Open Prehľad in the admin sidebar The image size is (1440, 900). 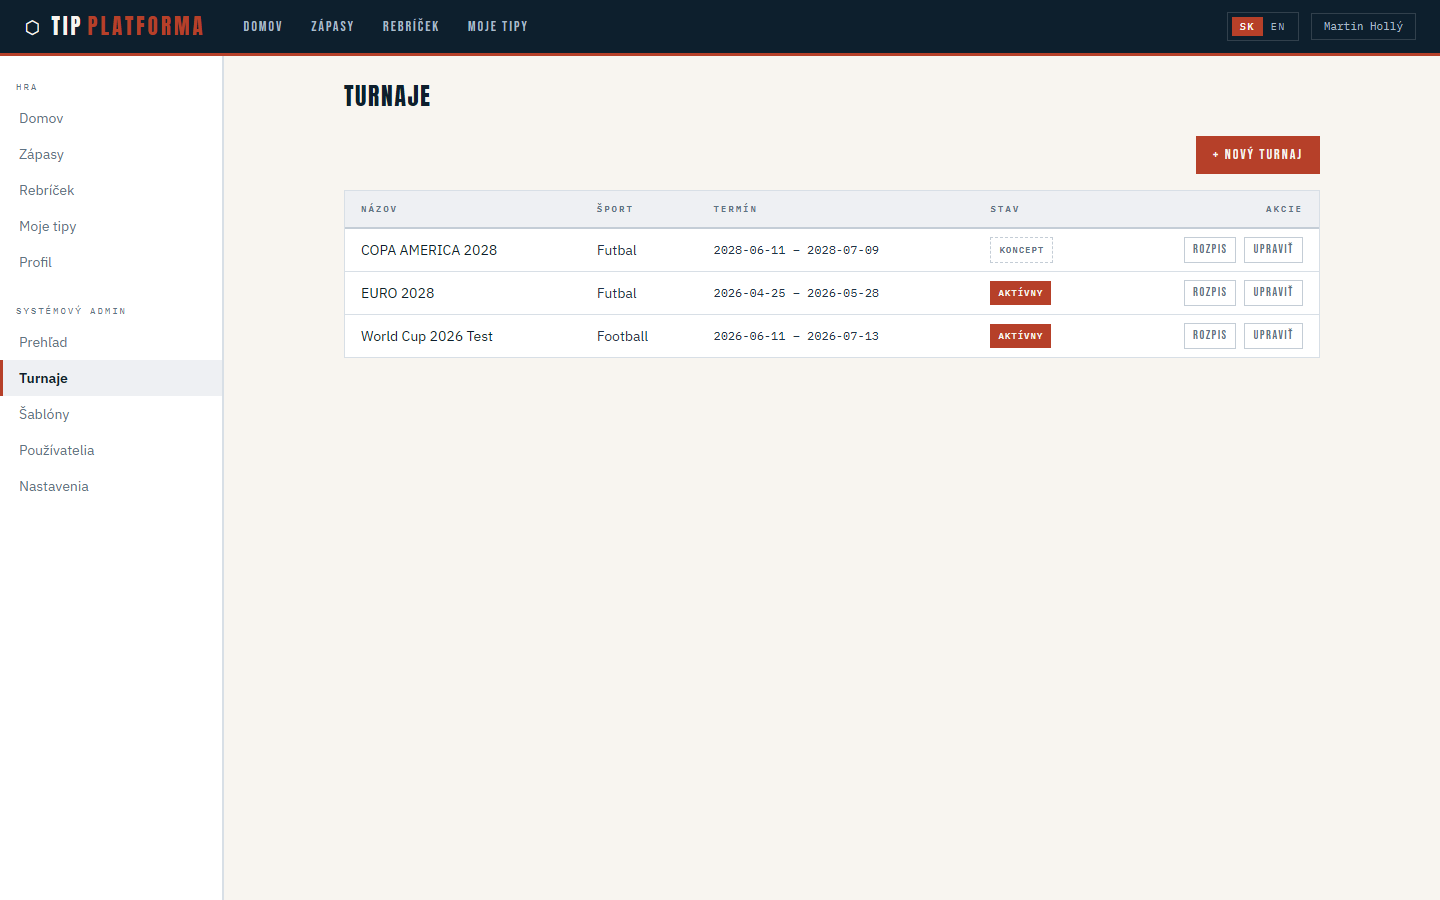43,342
